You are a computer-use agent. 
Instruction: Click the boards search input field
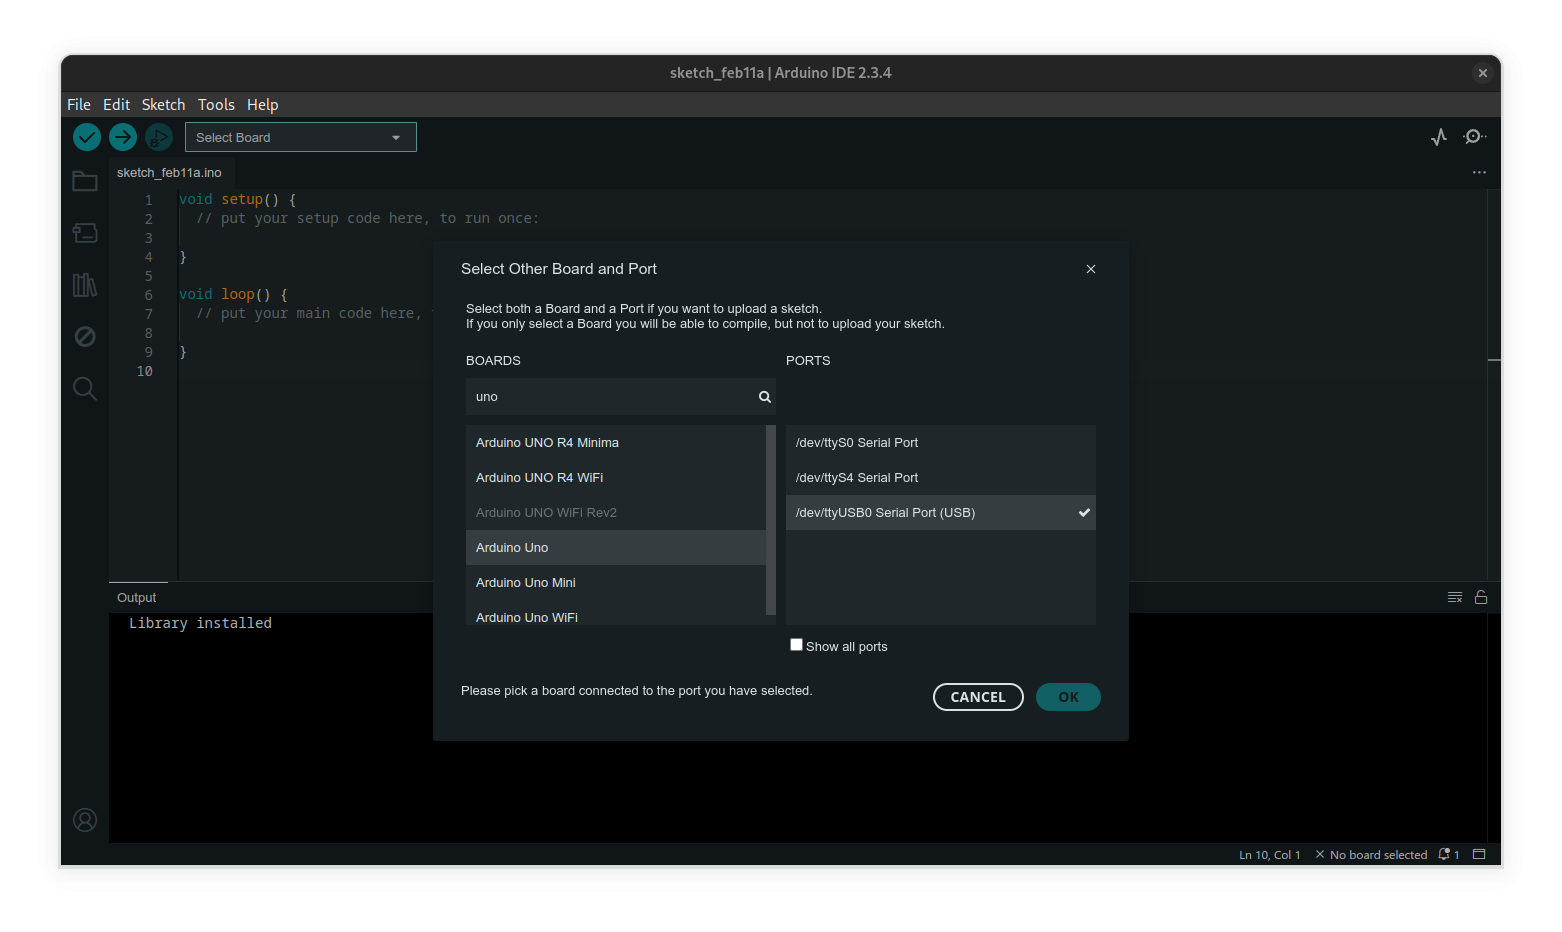click(620, 397)
